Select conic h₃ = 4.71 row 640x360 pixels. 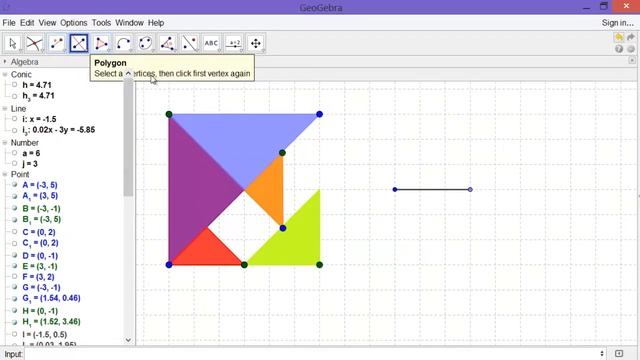point(38,96)
